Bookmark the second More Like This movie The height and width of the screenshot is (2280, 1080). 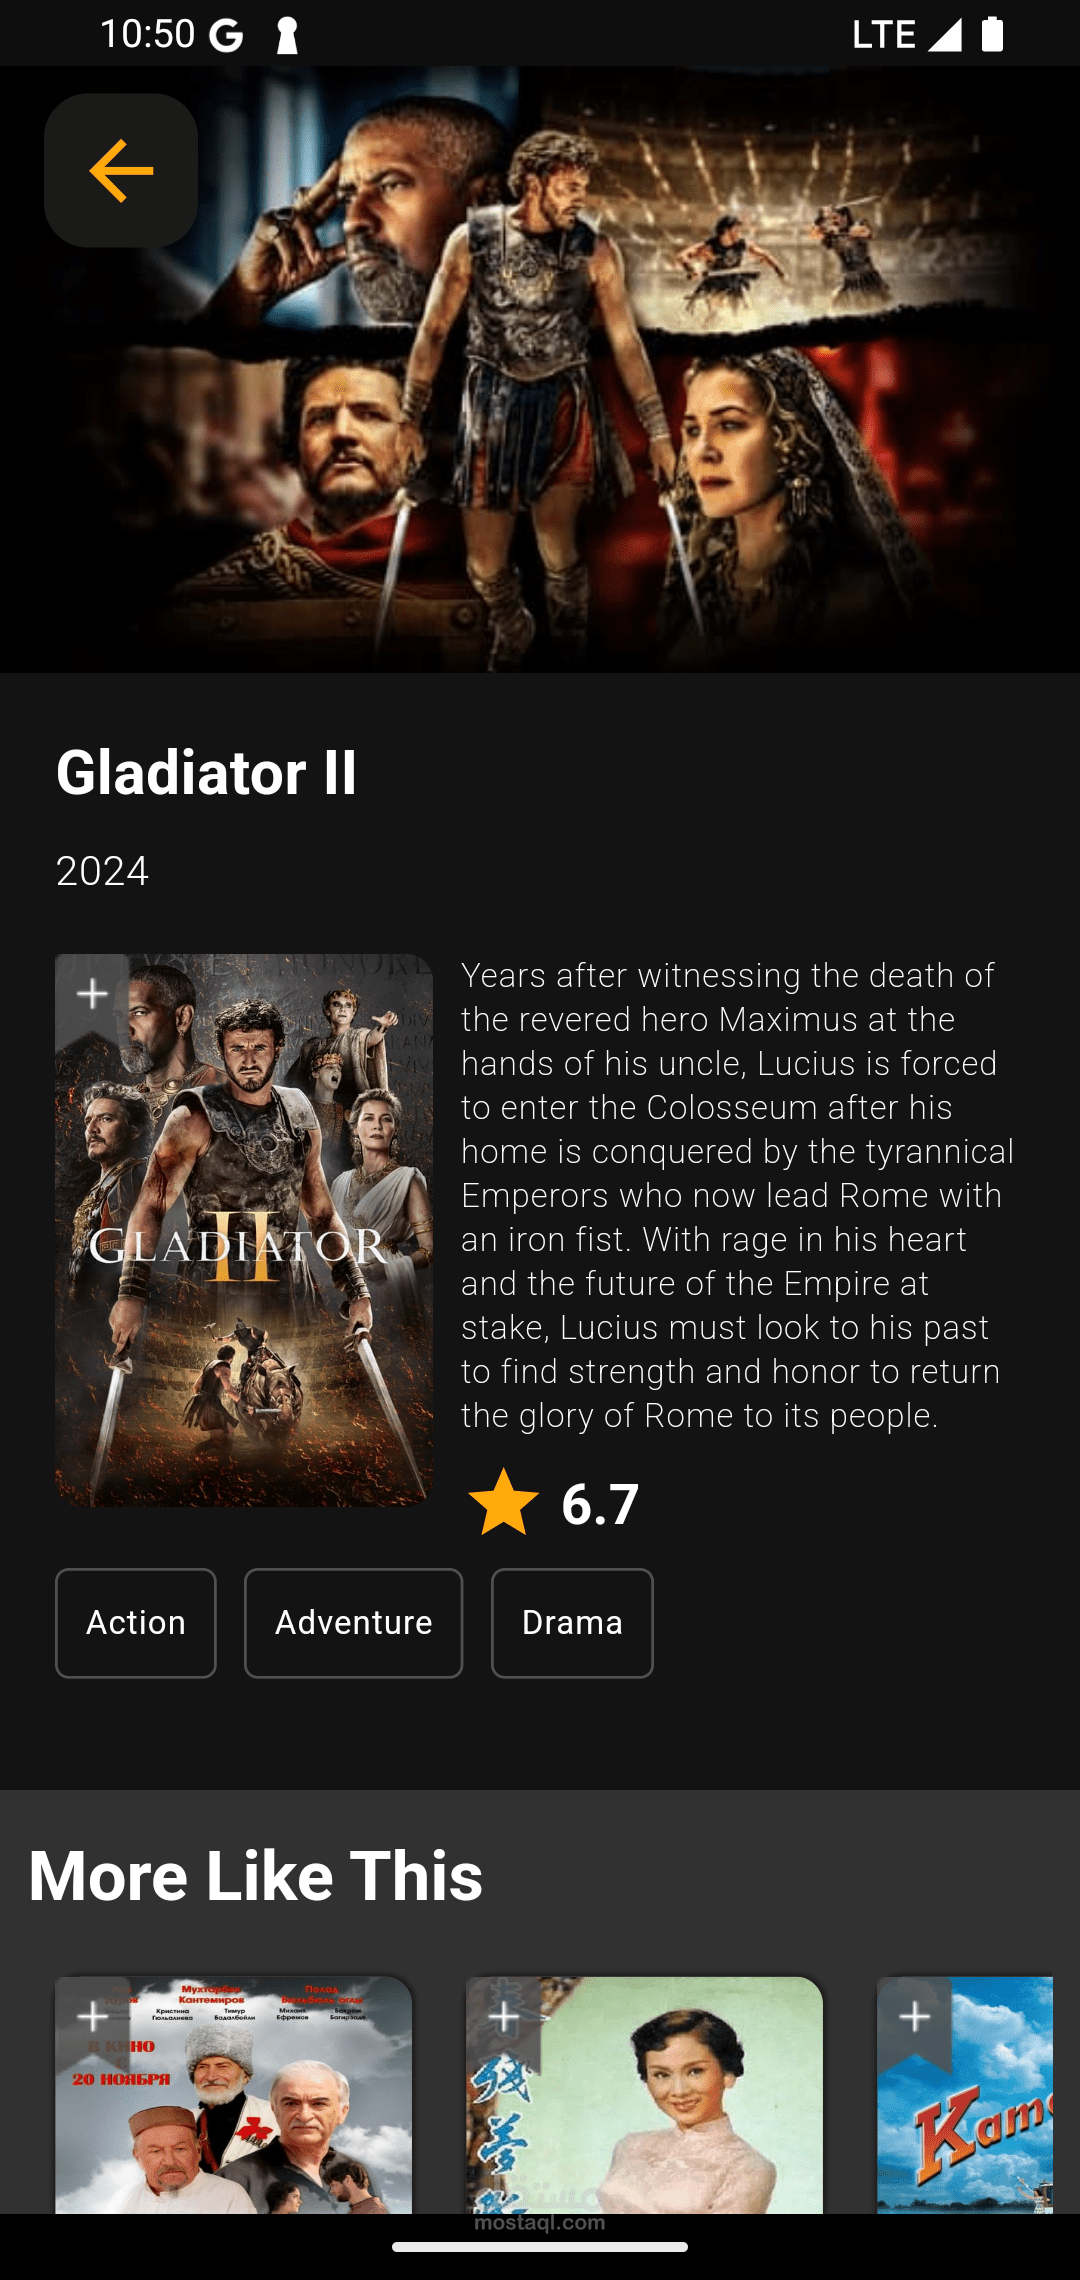pos(504,2016)
